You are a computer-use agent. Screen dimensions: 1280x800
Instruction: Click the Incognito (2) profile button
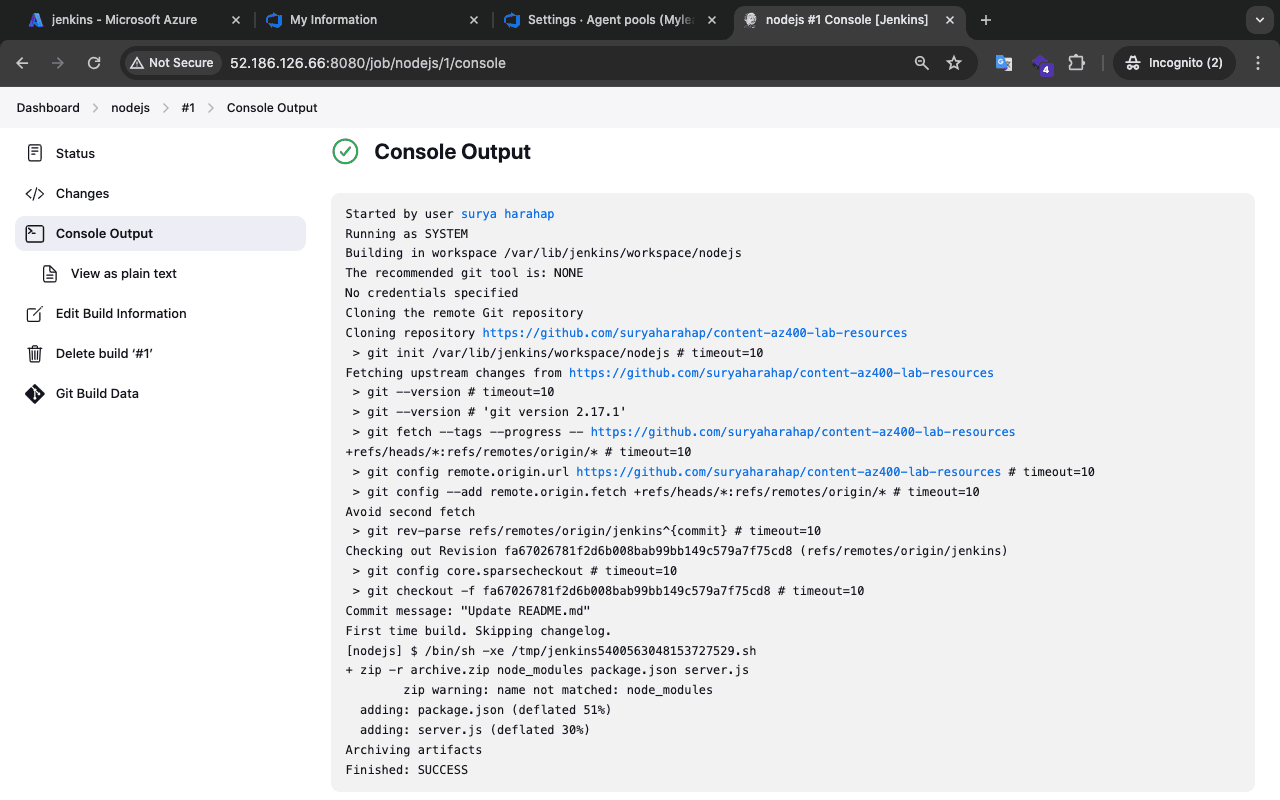tap(1174, 63)
